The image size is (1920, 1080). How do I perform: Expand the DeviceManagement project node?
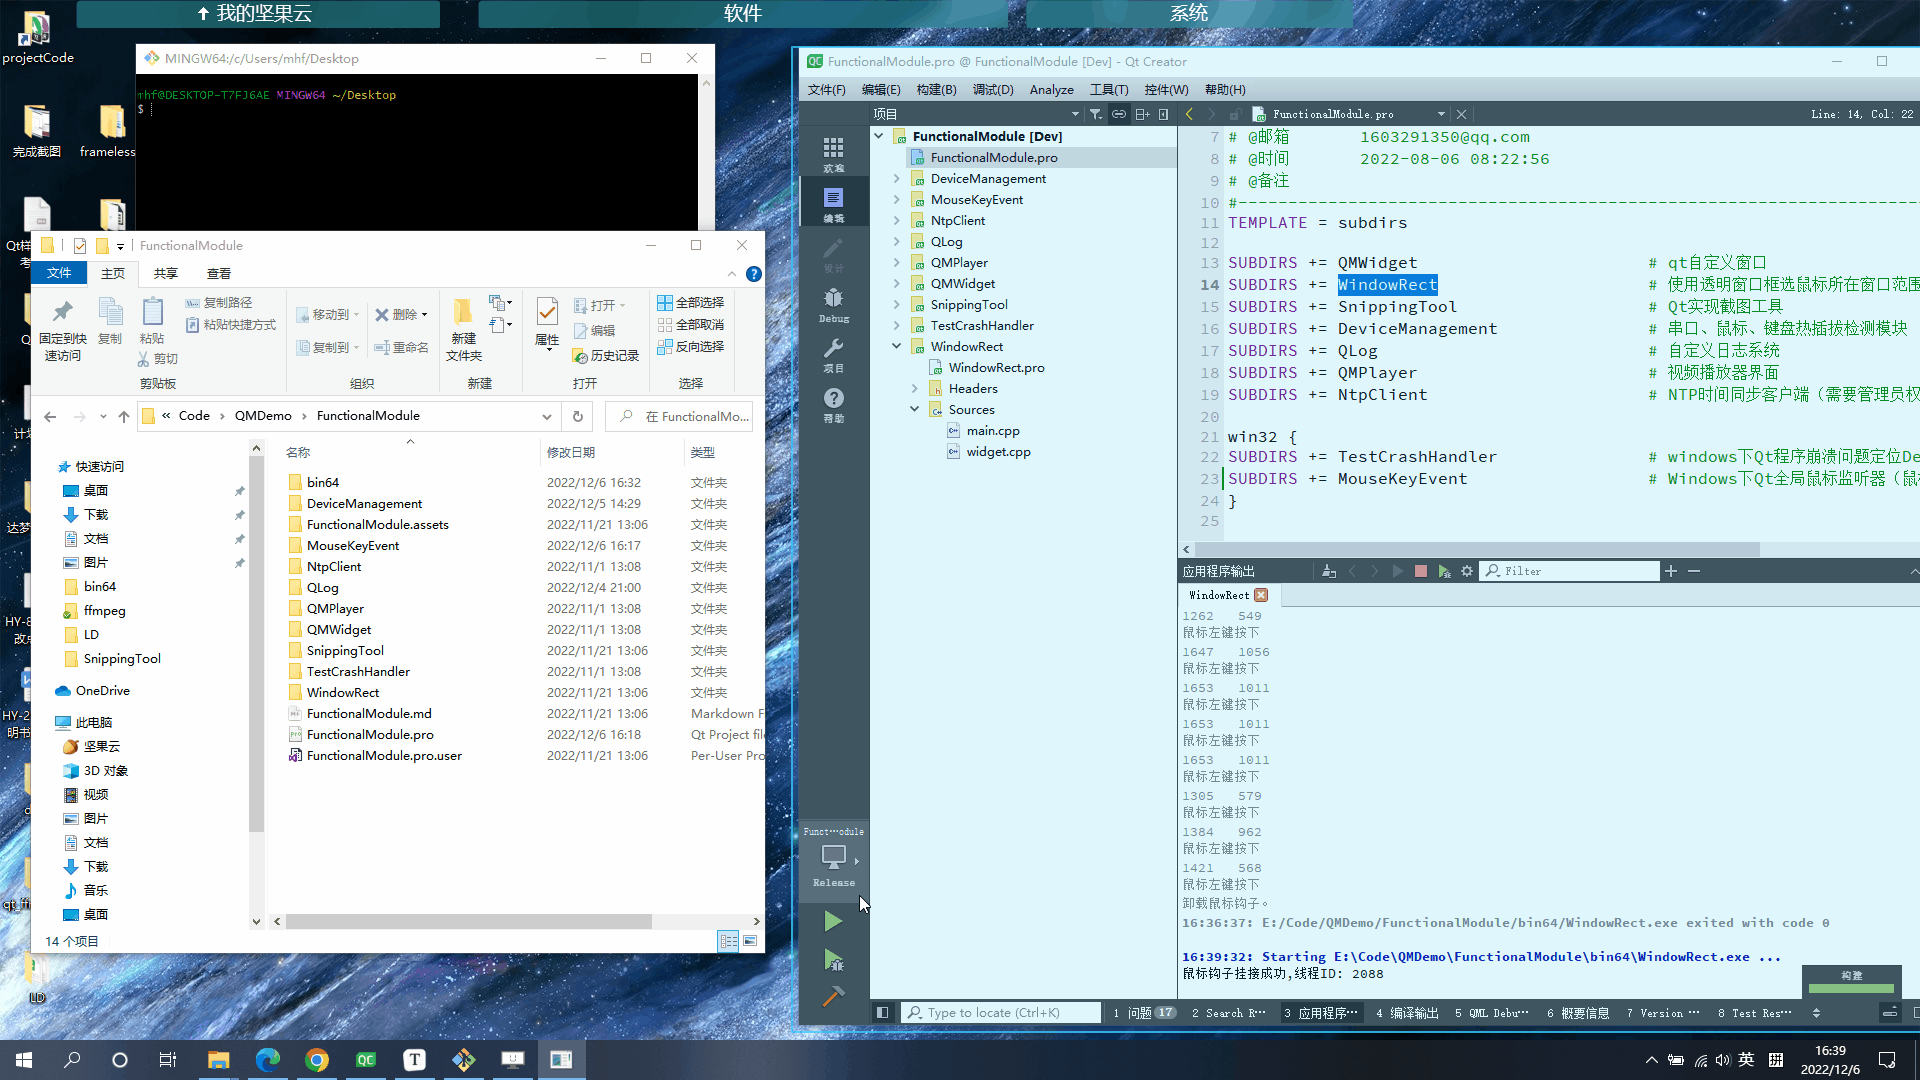[897, 178]
